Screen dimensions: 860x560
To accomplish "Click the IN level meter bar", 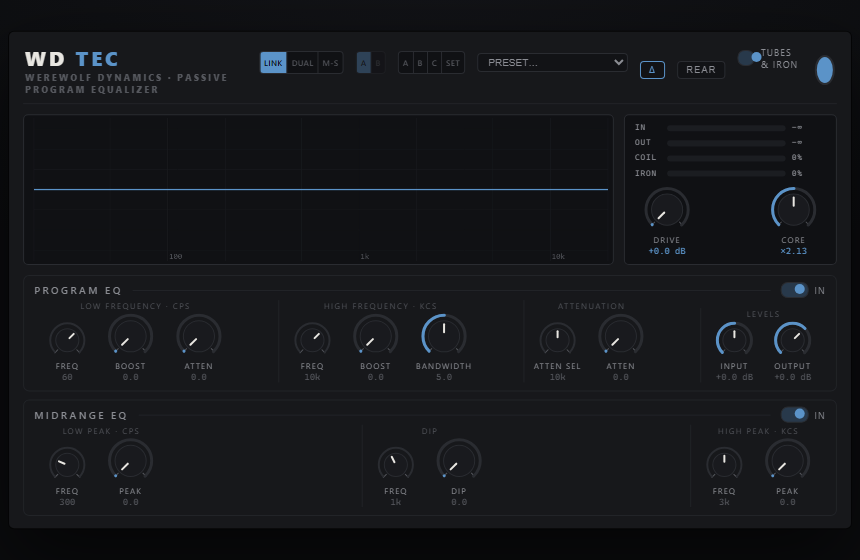I will click(726, 128).
